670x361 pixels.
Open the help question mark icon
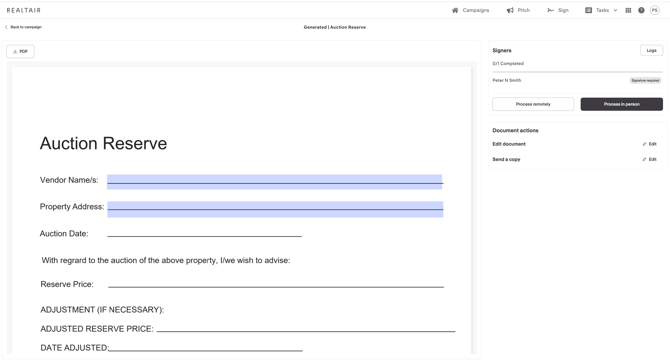[641, 10]
